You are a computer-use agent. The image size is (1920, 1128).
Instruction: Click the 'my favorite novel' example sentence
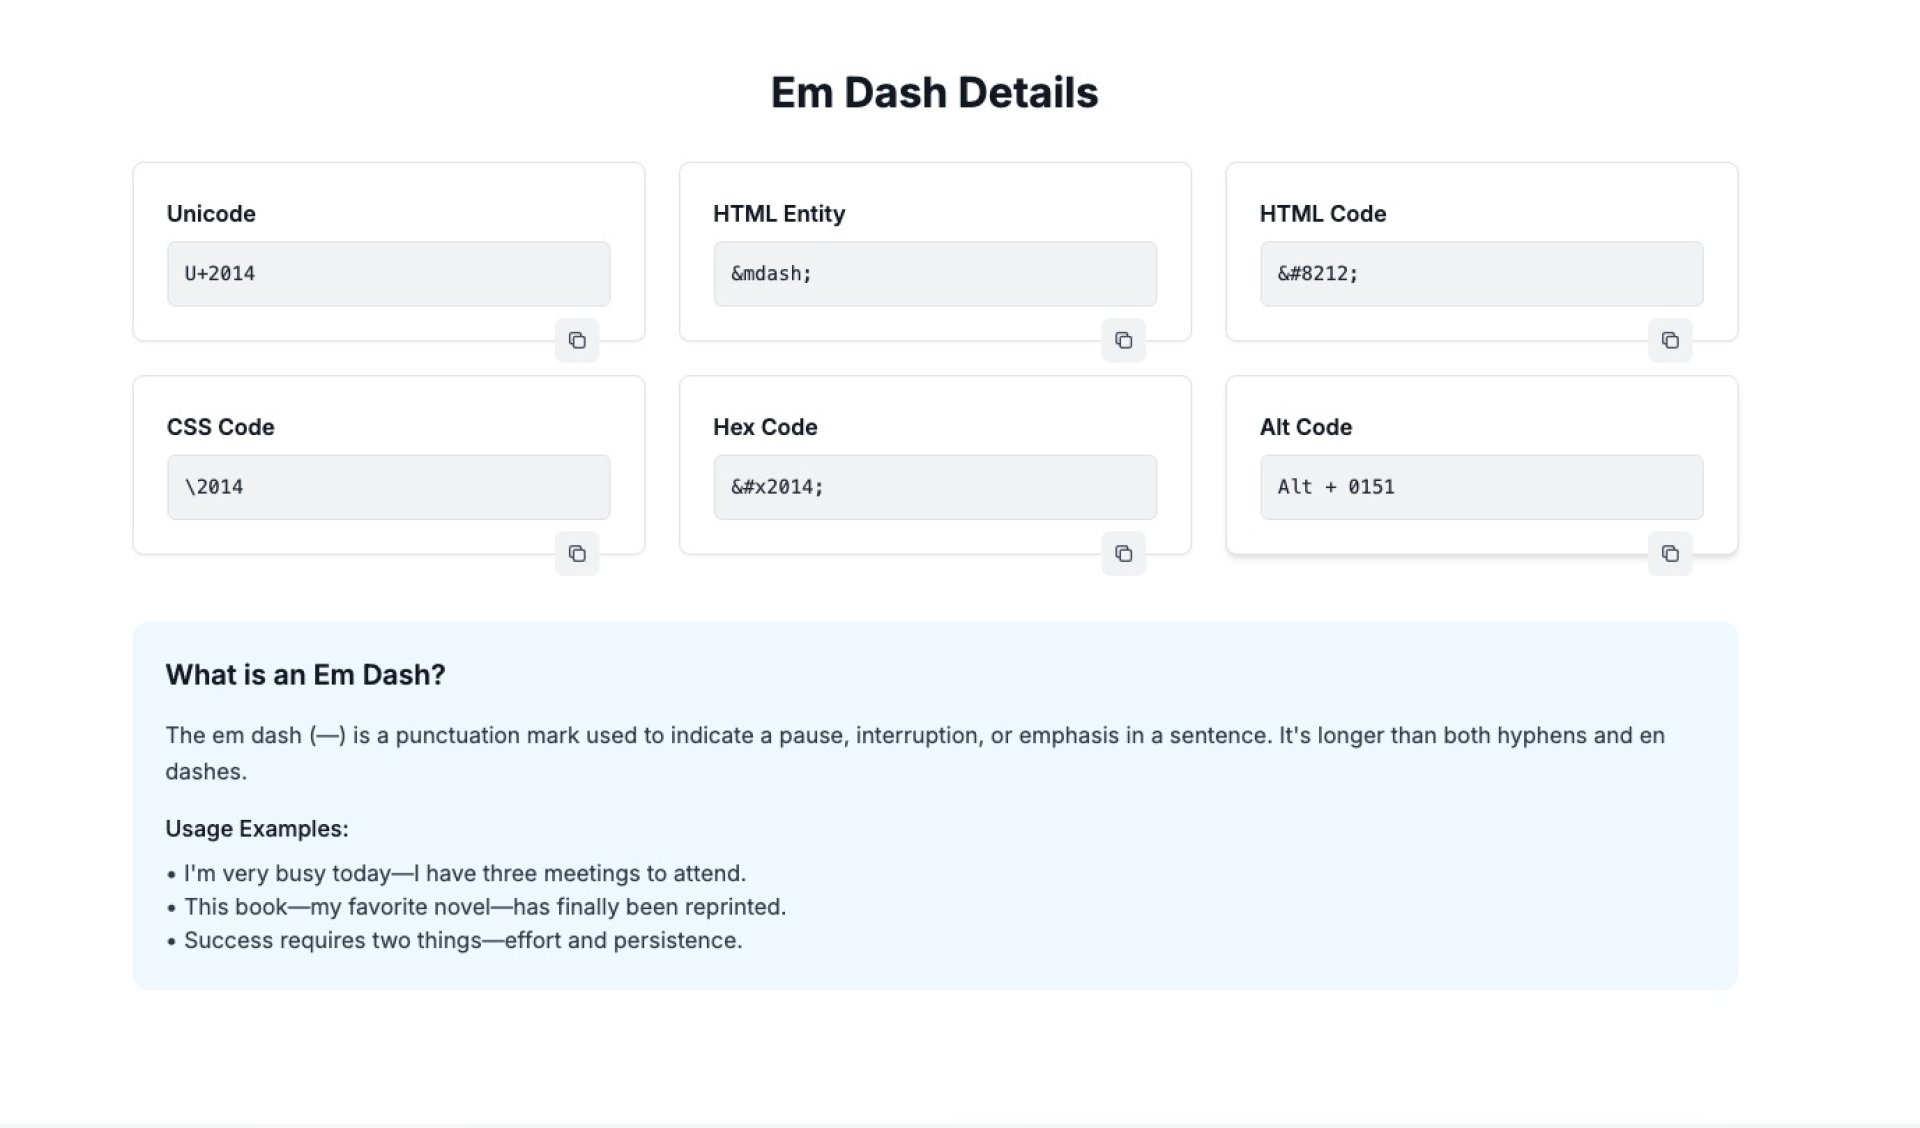[x=484, y=907]
